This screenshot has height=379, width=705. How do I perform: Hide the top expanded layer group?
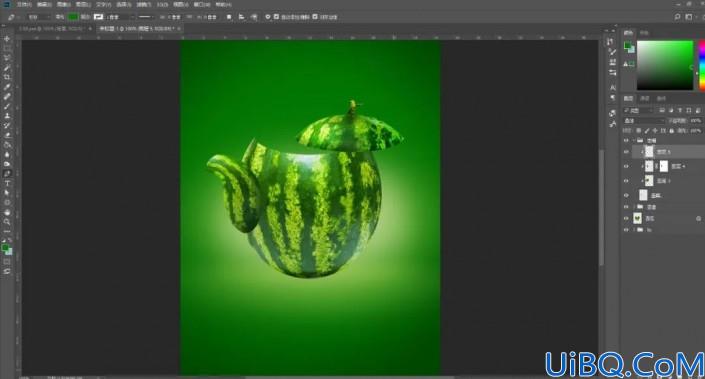tap(626, 140)
